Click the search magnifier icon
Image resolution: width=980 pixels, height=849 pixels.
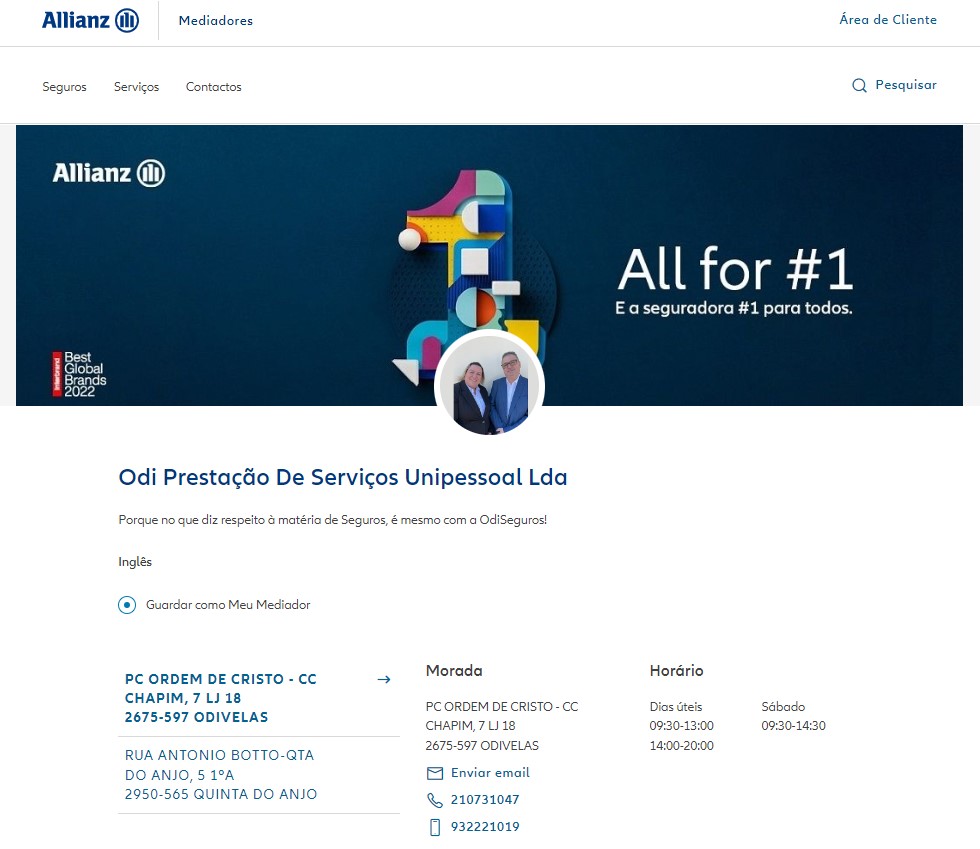click(859, 86)
